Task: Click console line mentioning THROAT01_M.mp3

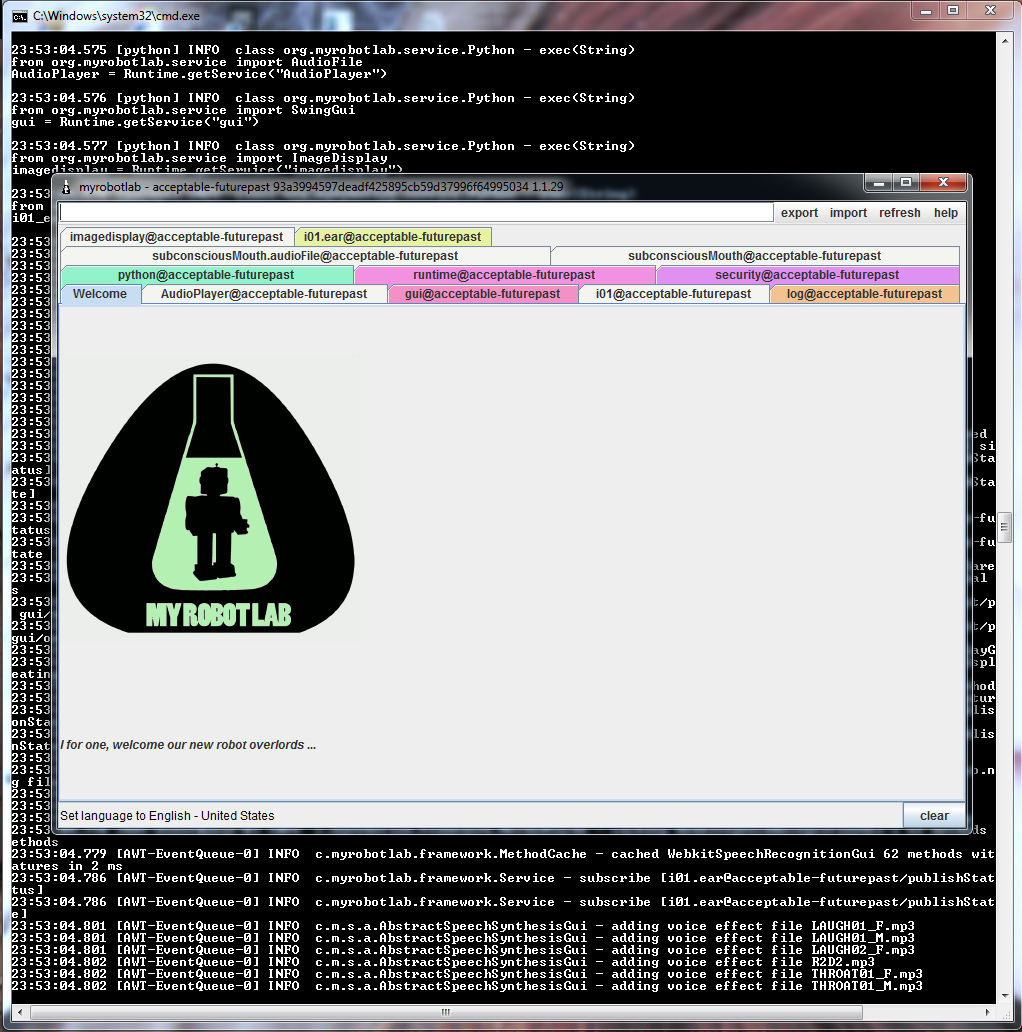Action: (x=467, y=986)
